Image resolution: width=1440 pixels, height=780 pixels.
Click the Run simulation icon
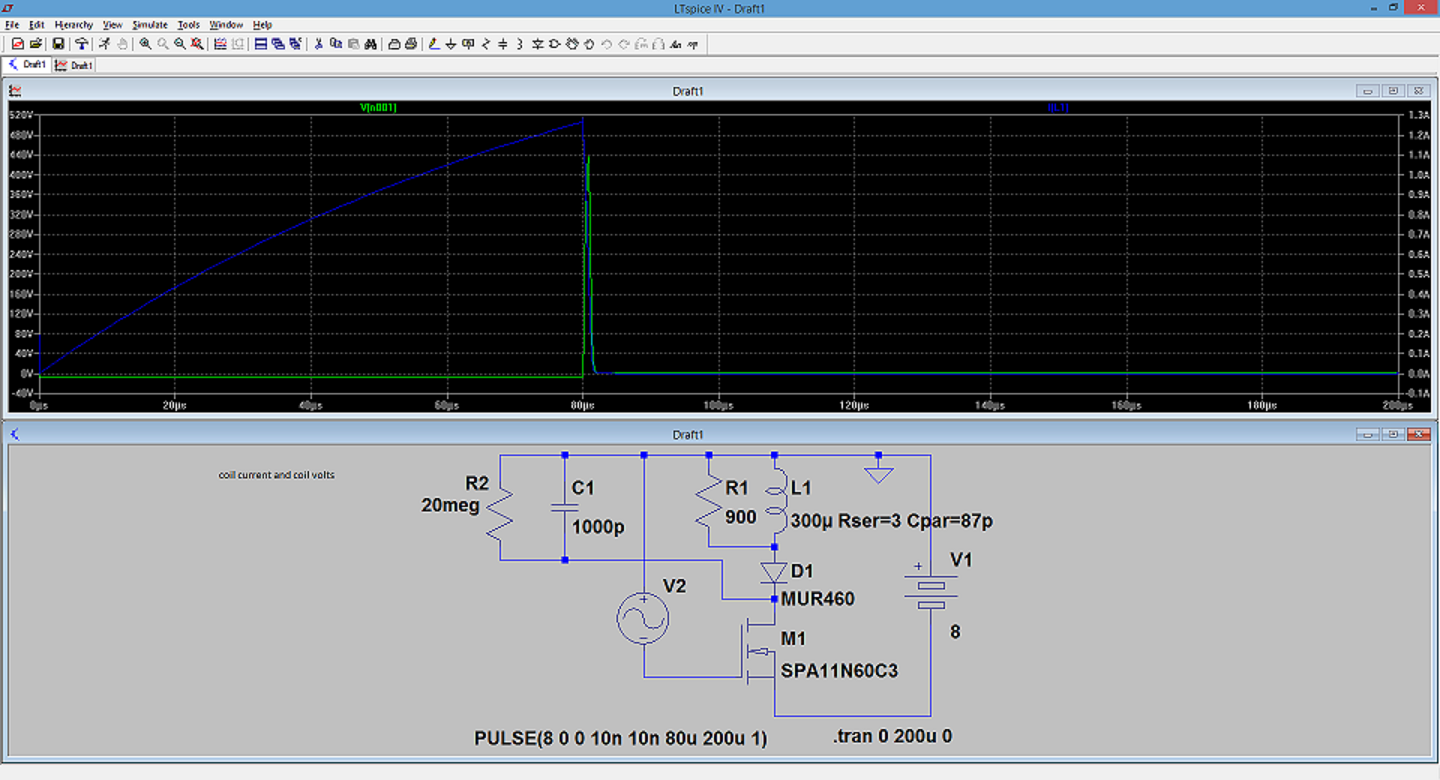[x=104, y=44]
